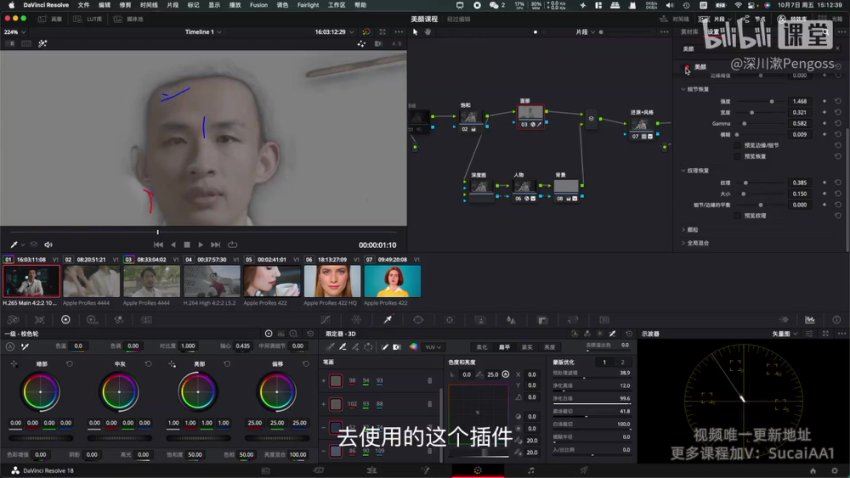The width and height of the screenshot is (850, 478).
Task: Toggle loop playback in viewer transport
Action: pyautogui.click(x=233, y=245)
